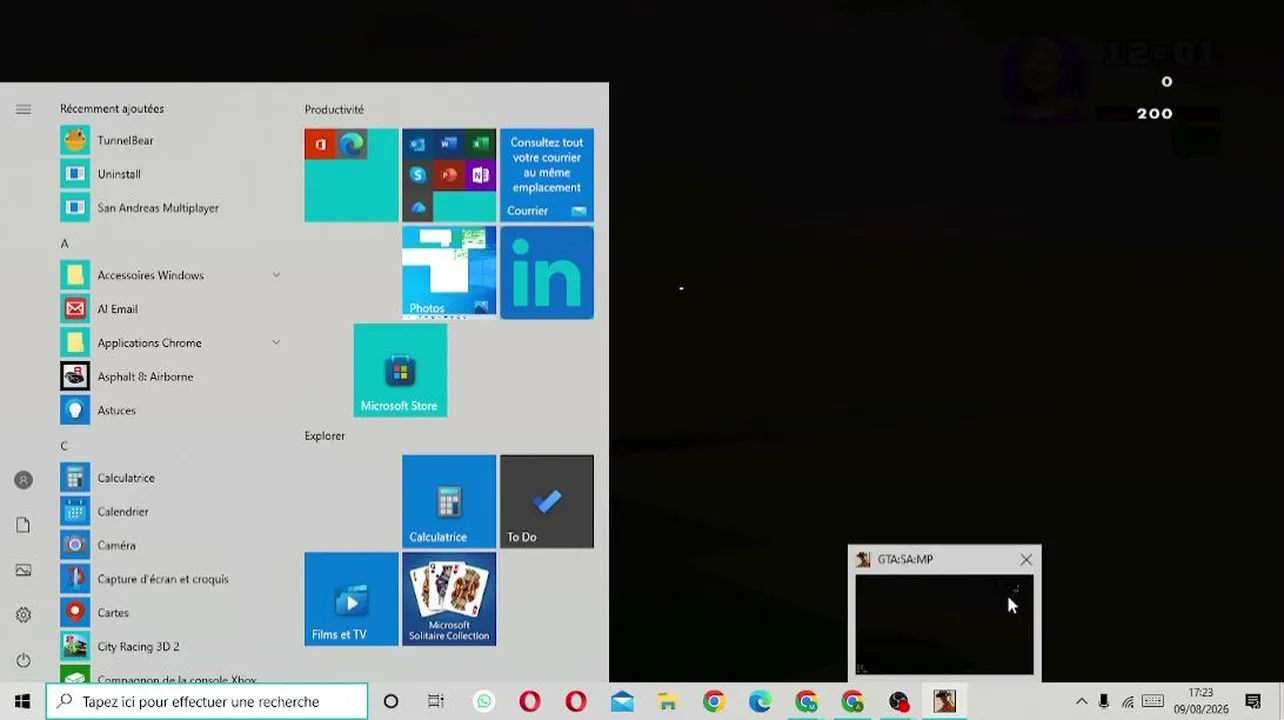Click the Windows Start button
This screenshot has width=1284, height=720.
[x=22, y=702]
